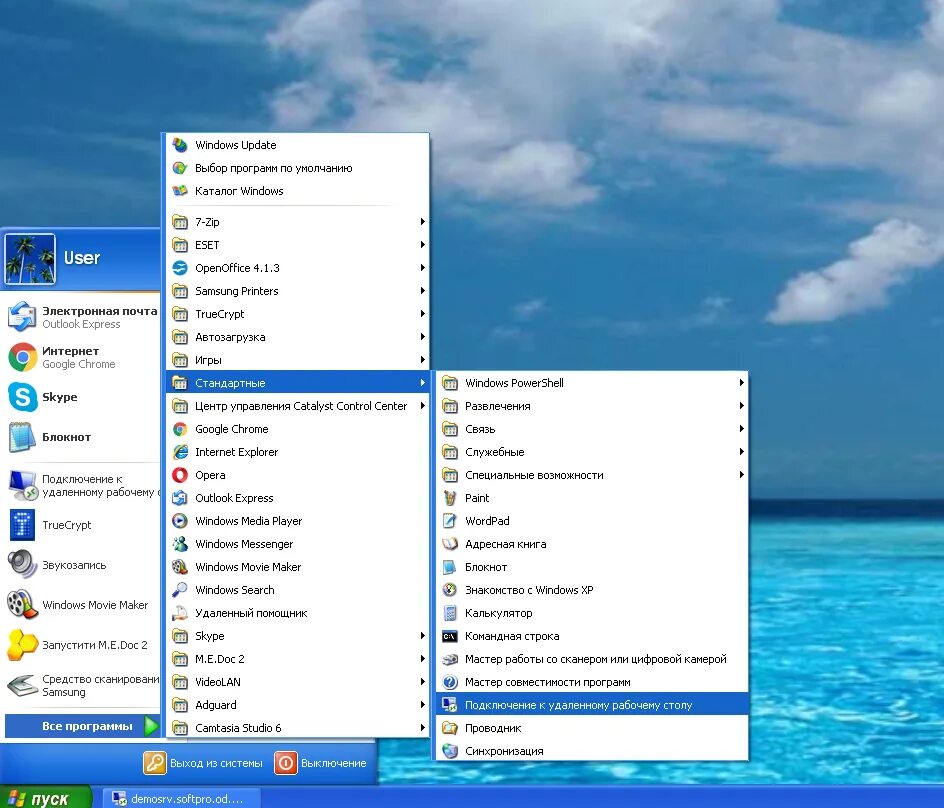Open Camtasia Studio 6 folder
This screenshot has height=808, width=944.
click(297, 728)
